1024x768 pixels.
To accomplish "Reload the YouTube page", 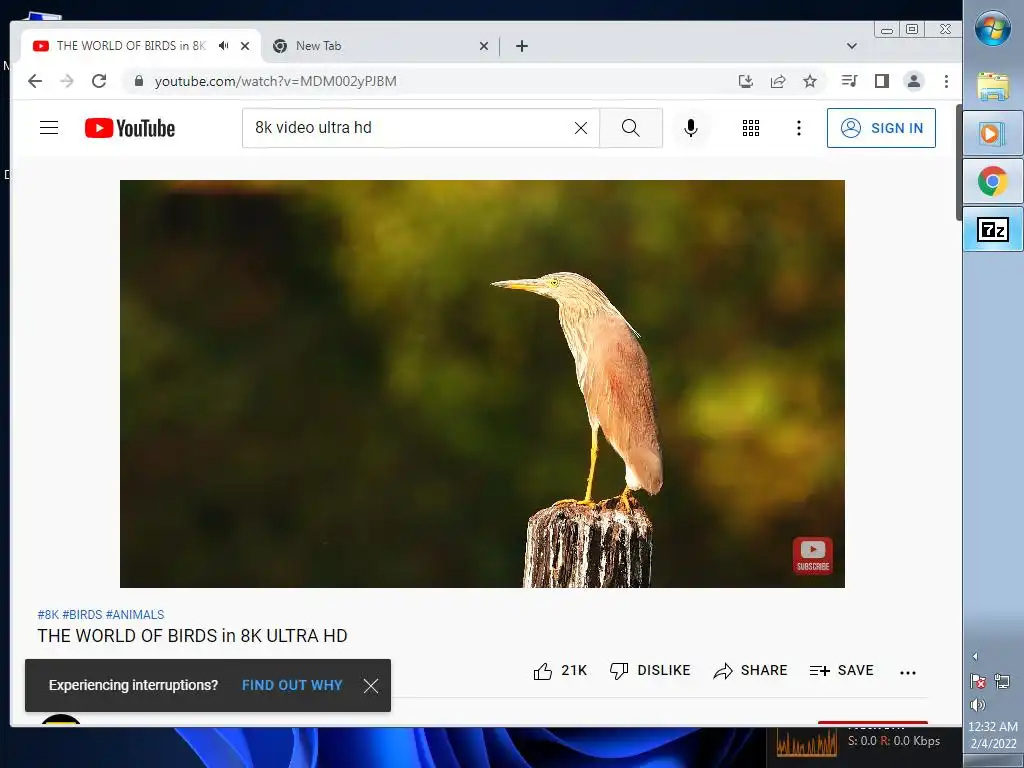I will click(99, 81).
